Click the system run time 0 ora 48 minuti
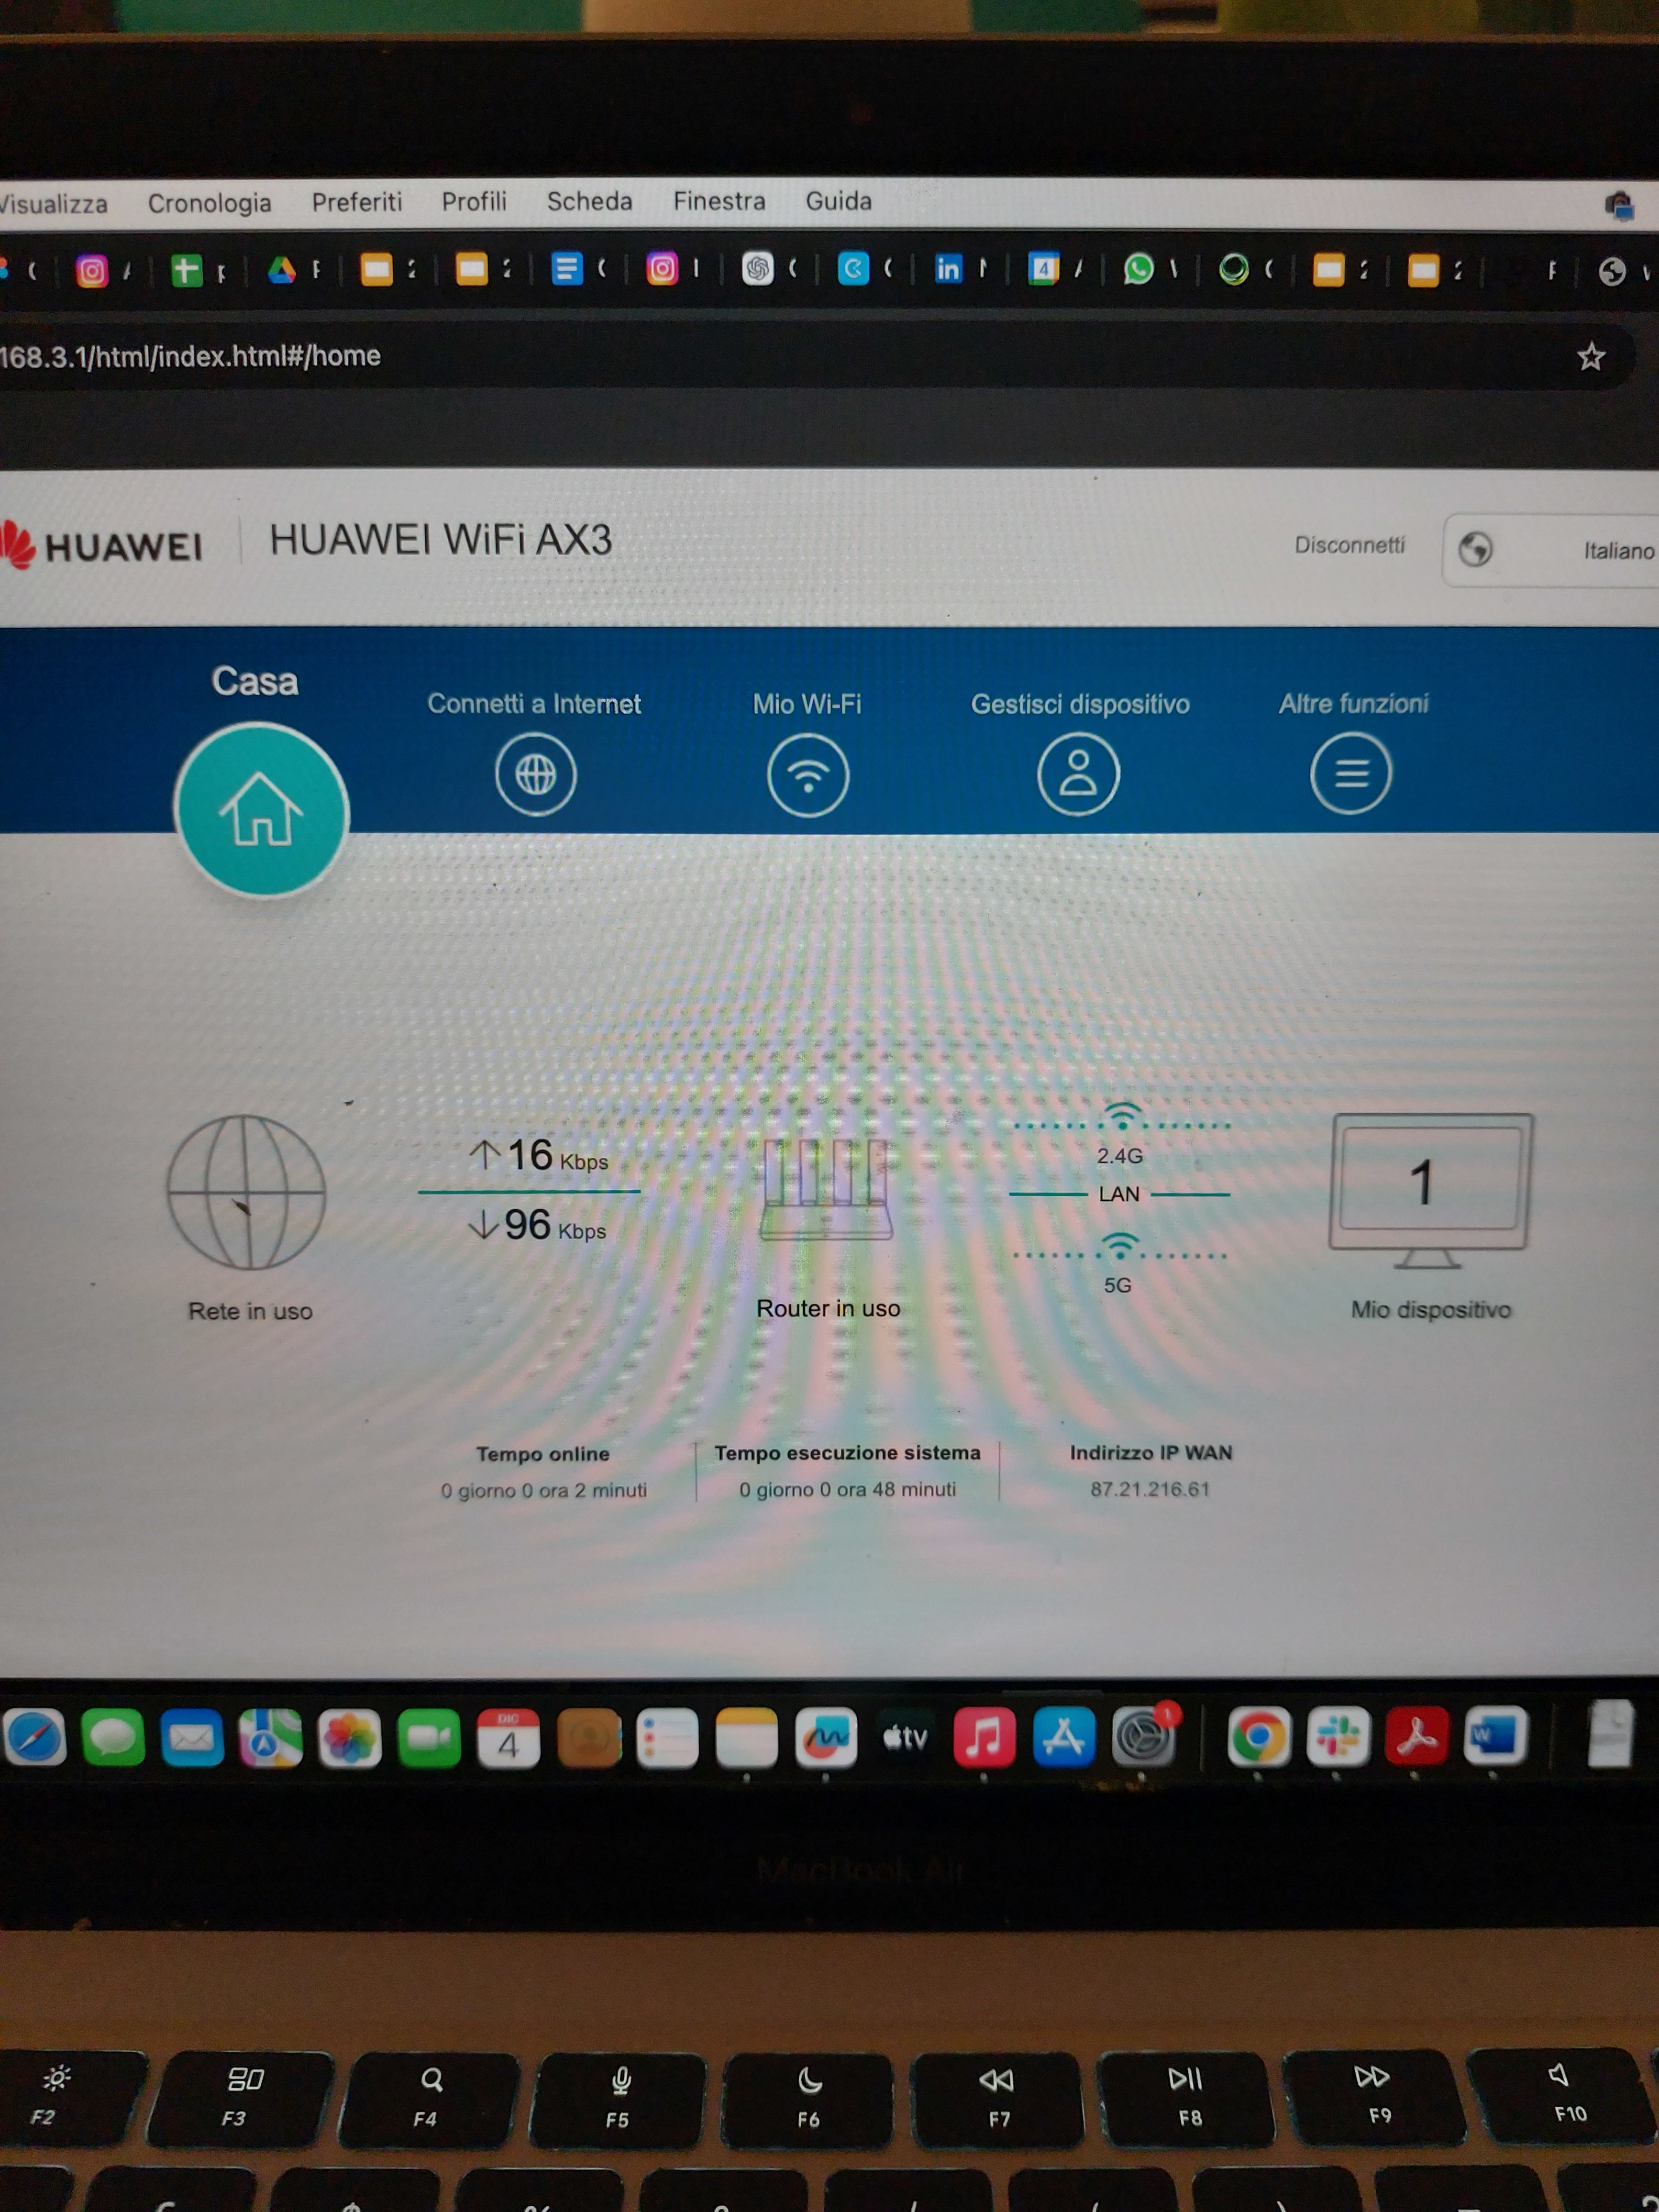The width and height of the screenshot is (1659, 2212). (848, 1489)
